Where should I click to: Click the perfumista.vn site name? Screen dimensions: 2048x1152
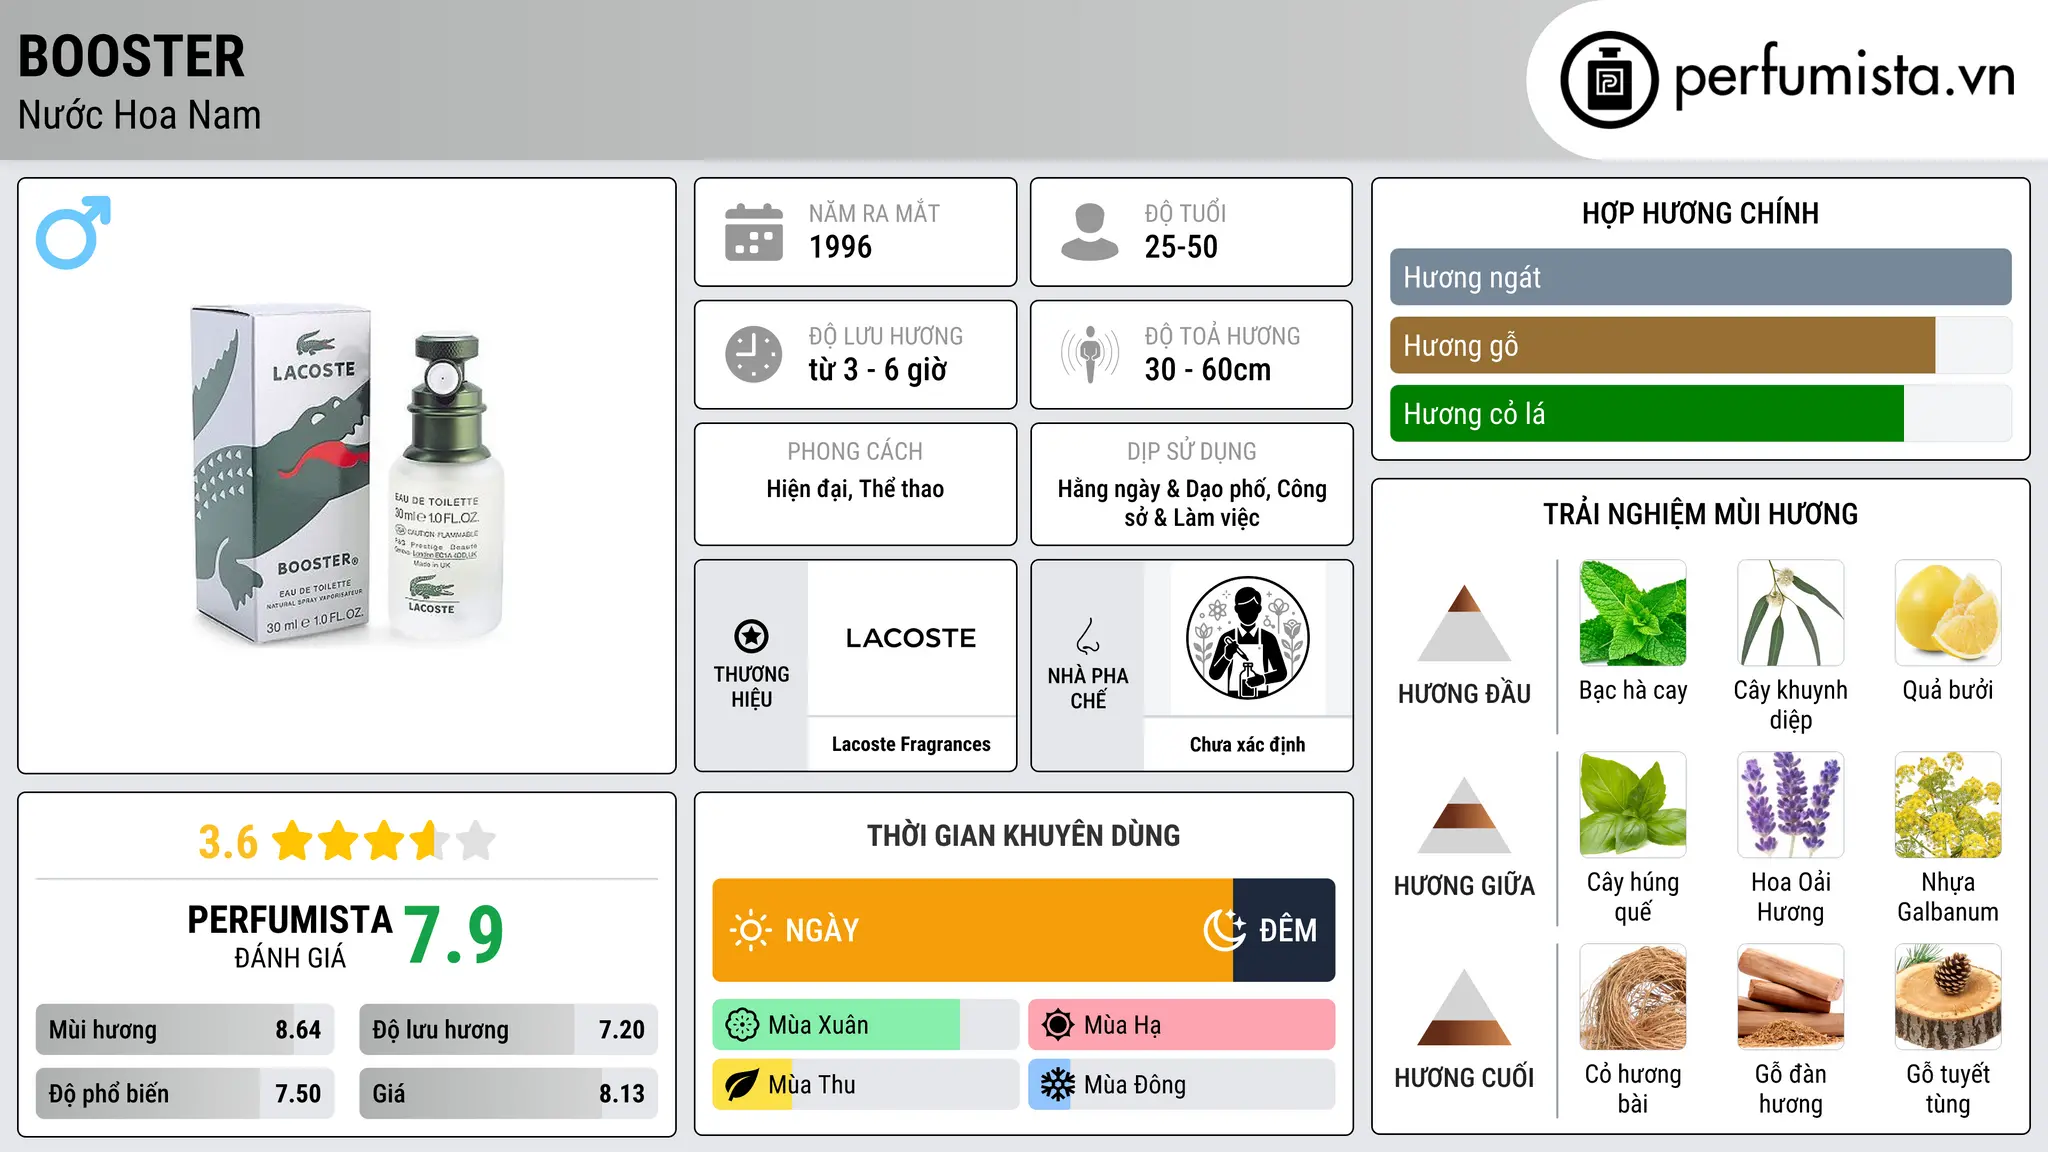1844,77
